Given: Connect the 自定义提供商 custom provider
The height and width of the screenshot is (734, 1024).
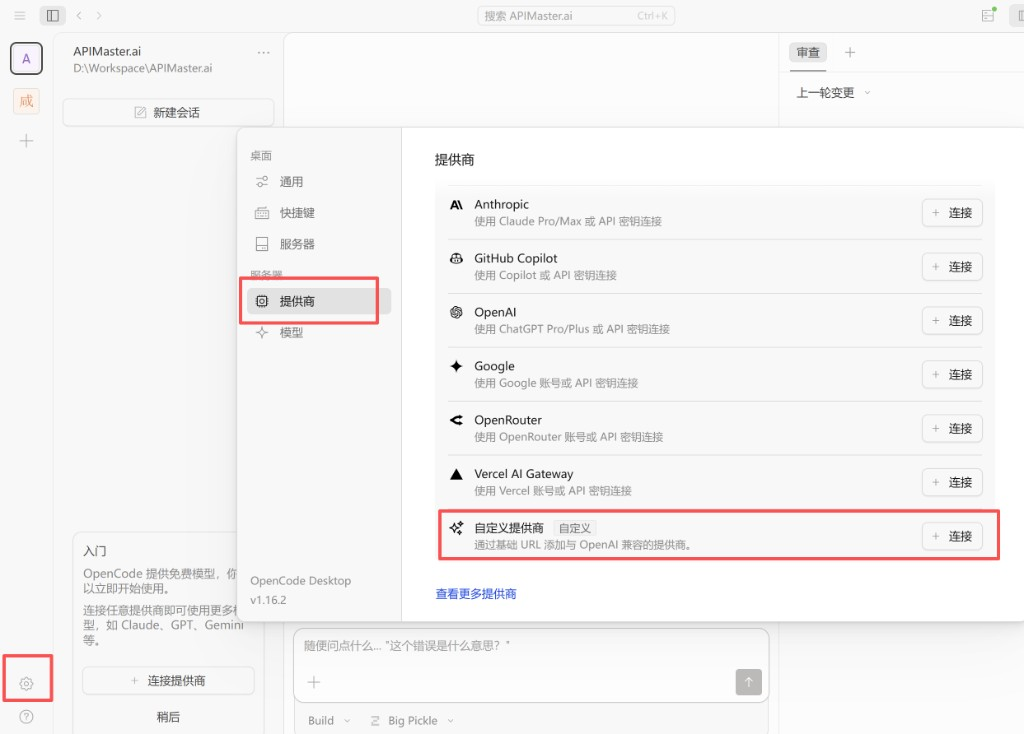Looking at the screenshot, I should click(952, 536).
